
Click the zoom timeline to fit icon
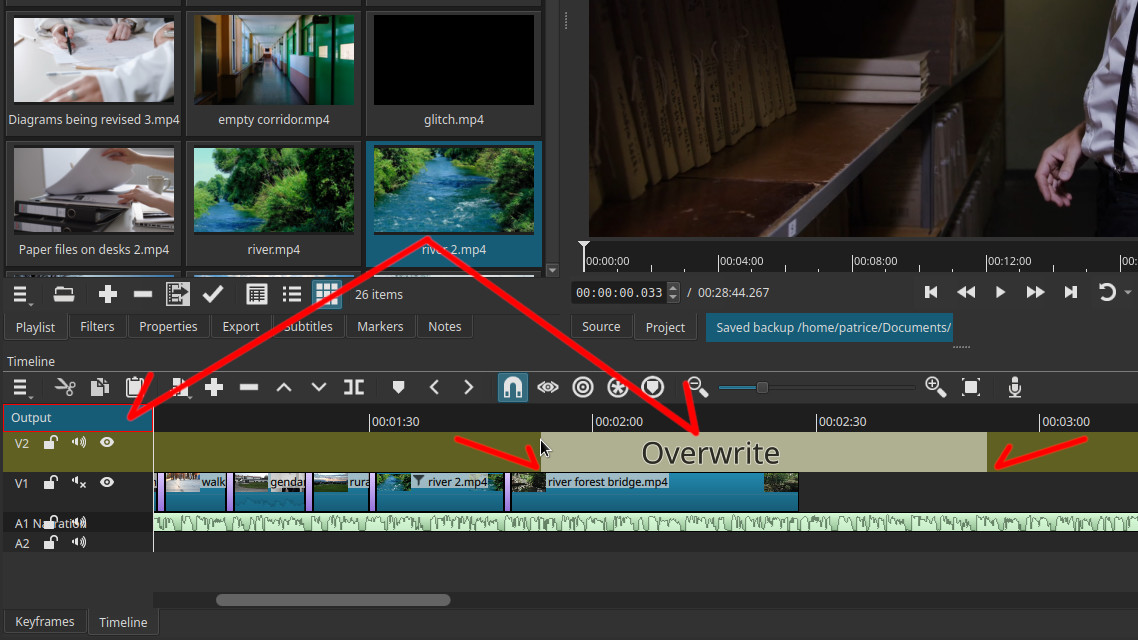click(x=970, y=387)
